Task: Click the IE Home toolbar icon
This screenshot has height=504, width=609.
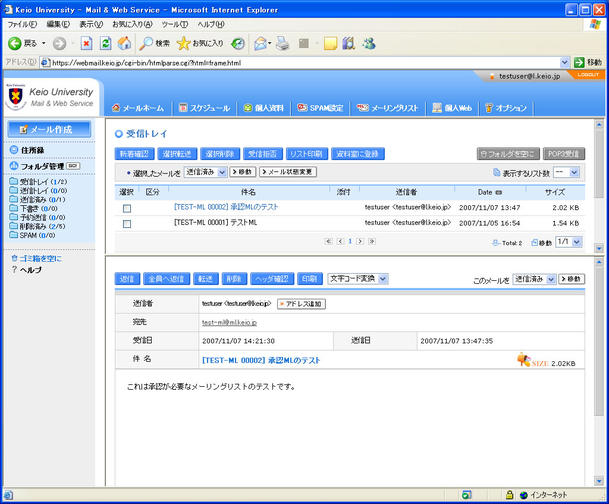Action: coord(124,44)
